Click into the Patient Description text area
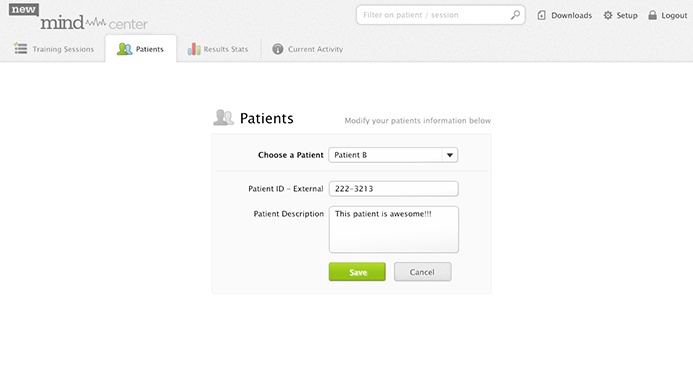The height and width of the screenshot is (391, 693). coord(393,229)
